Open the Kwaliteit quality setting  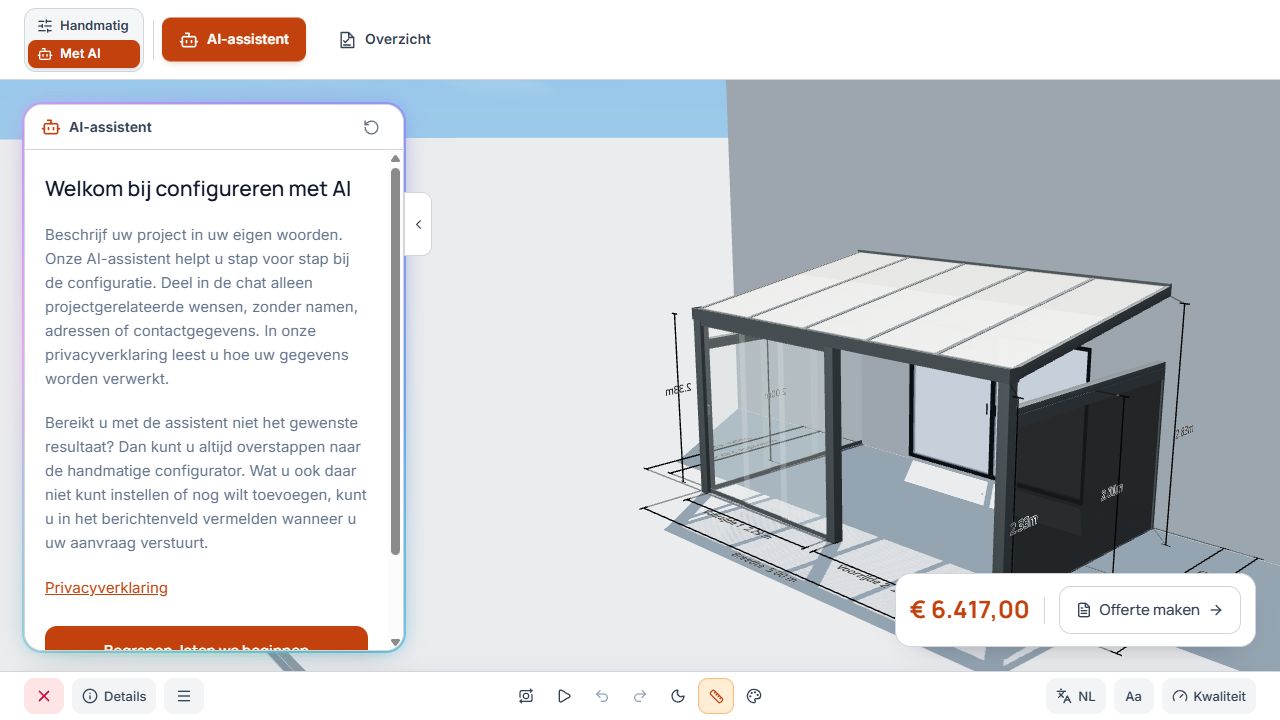click(1209, 696)
